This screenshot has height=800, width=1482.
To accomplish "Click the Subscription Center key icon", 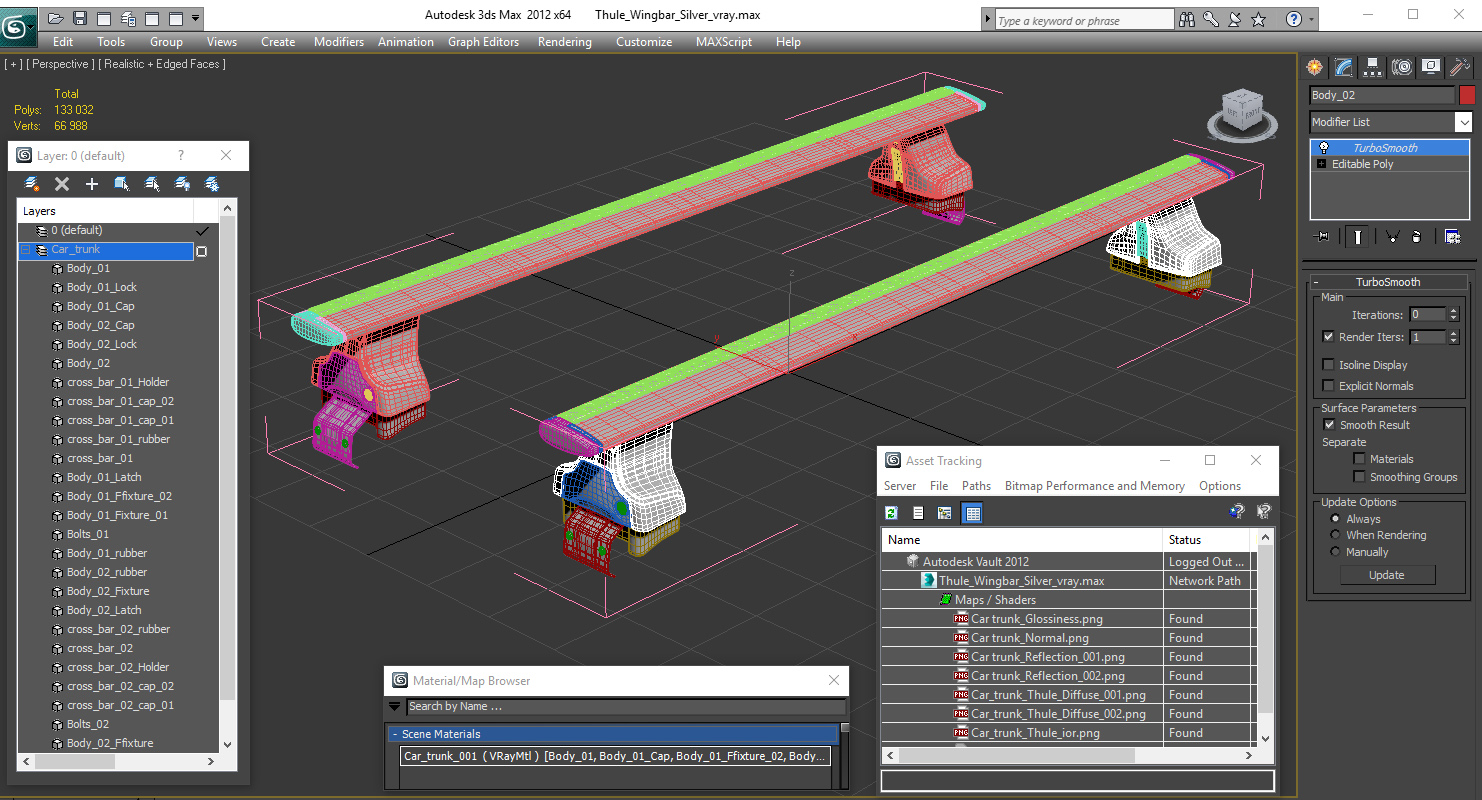I will point(1211,19).
